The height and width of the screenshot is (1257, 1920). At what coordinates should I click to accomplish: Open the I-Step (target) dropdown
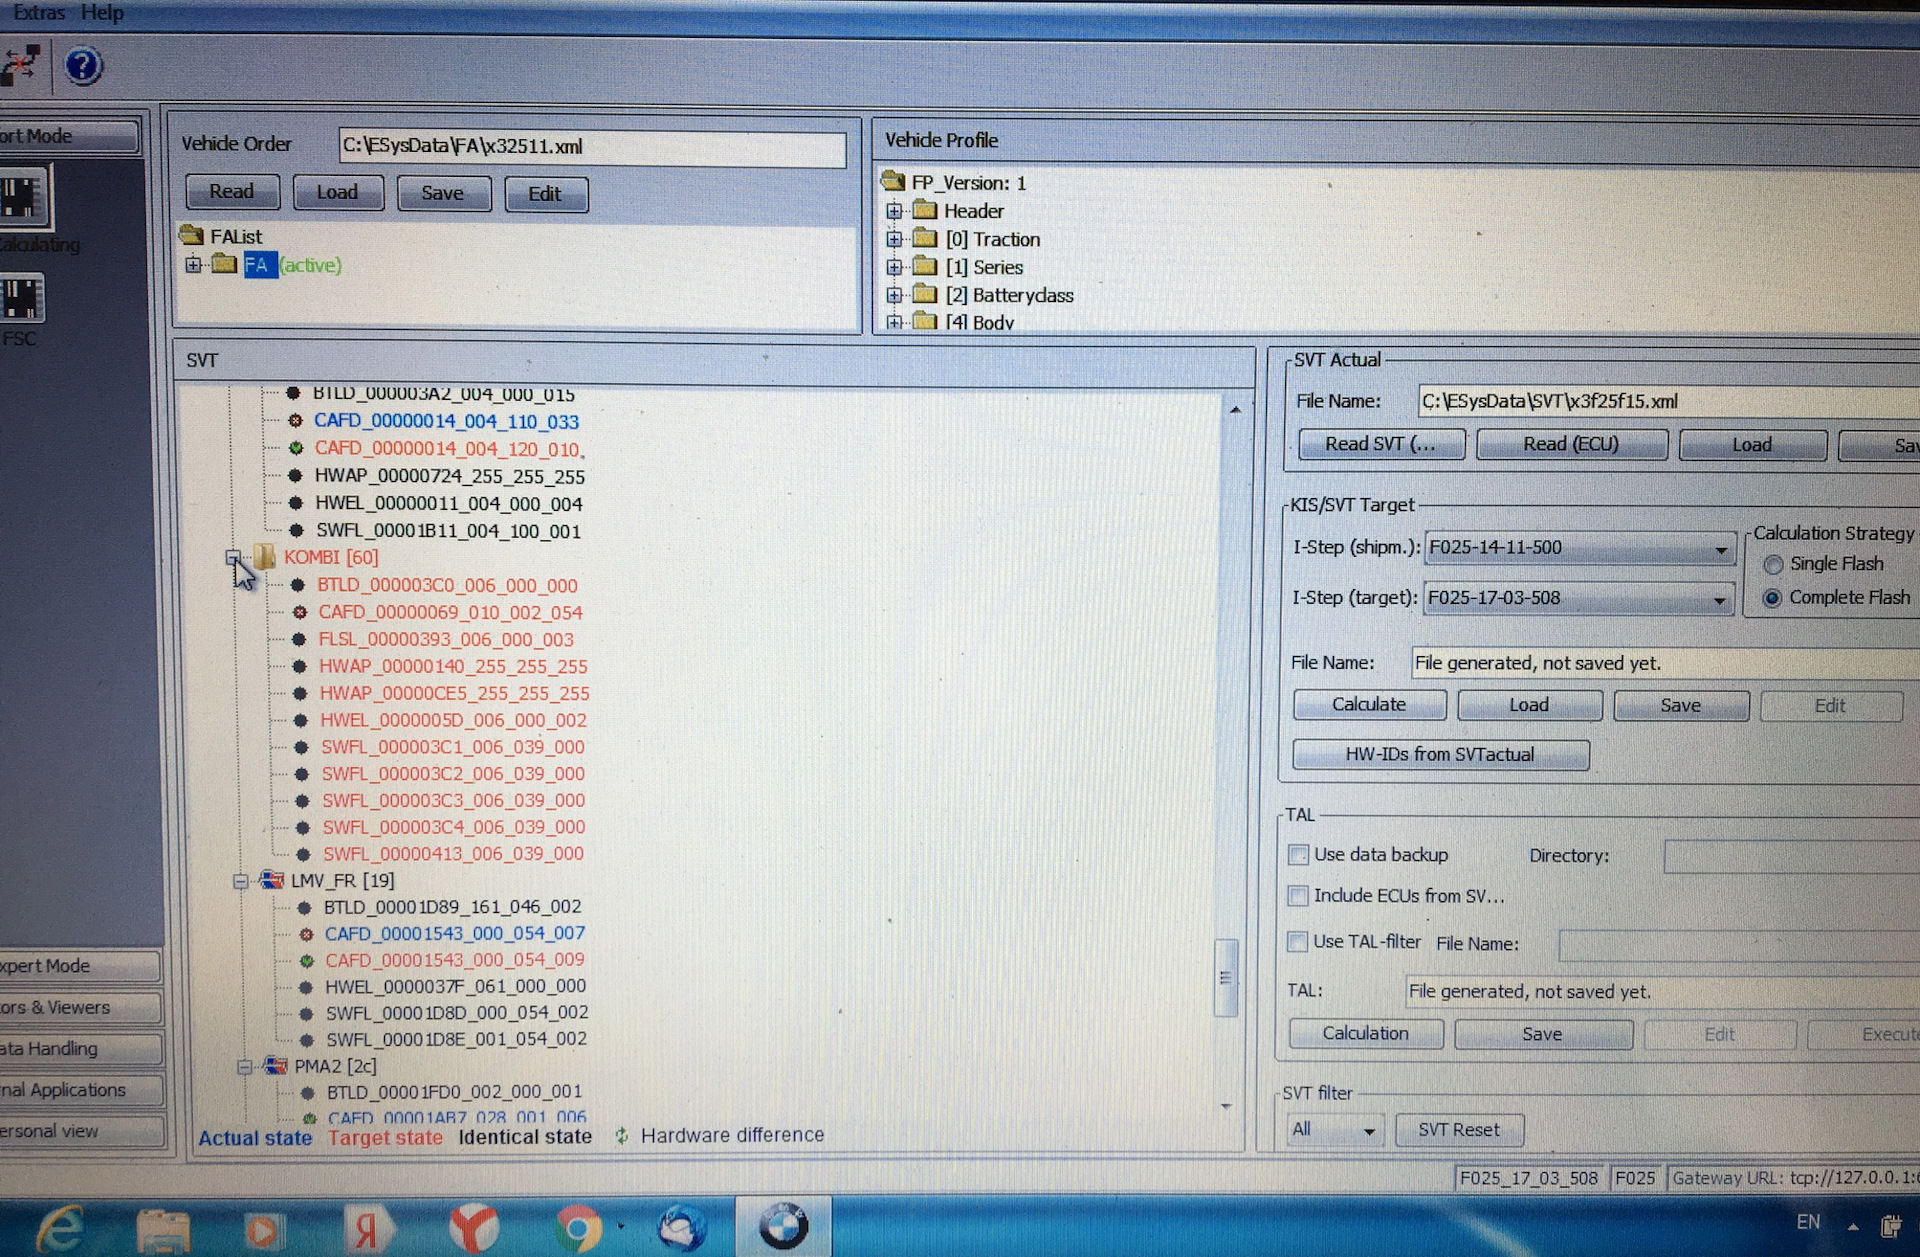[1719, 600]
